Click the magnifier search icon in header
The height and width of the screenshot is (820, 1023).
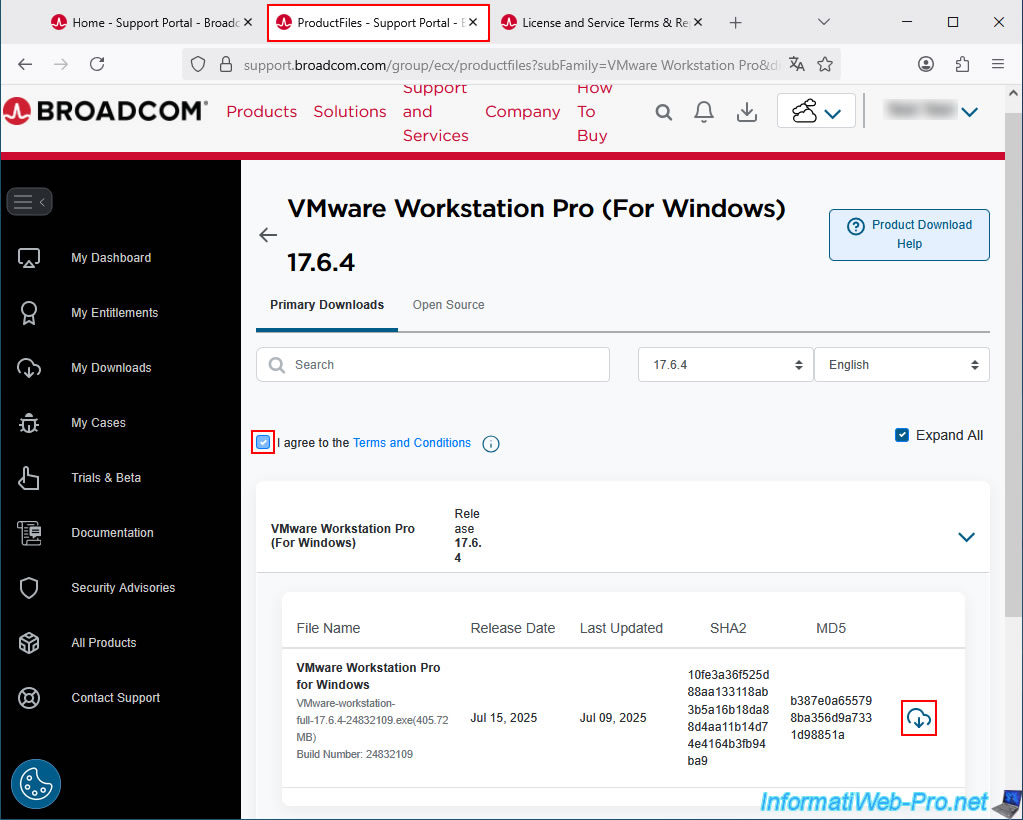(664, 112)
